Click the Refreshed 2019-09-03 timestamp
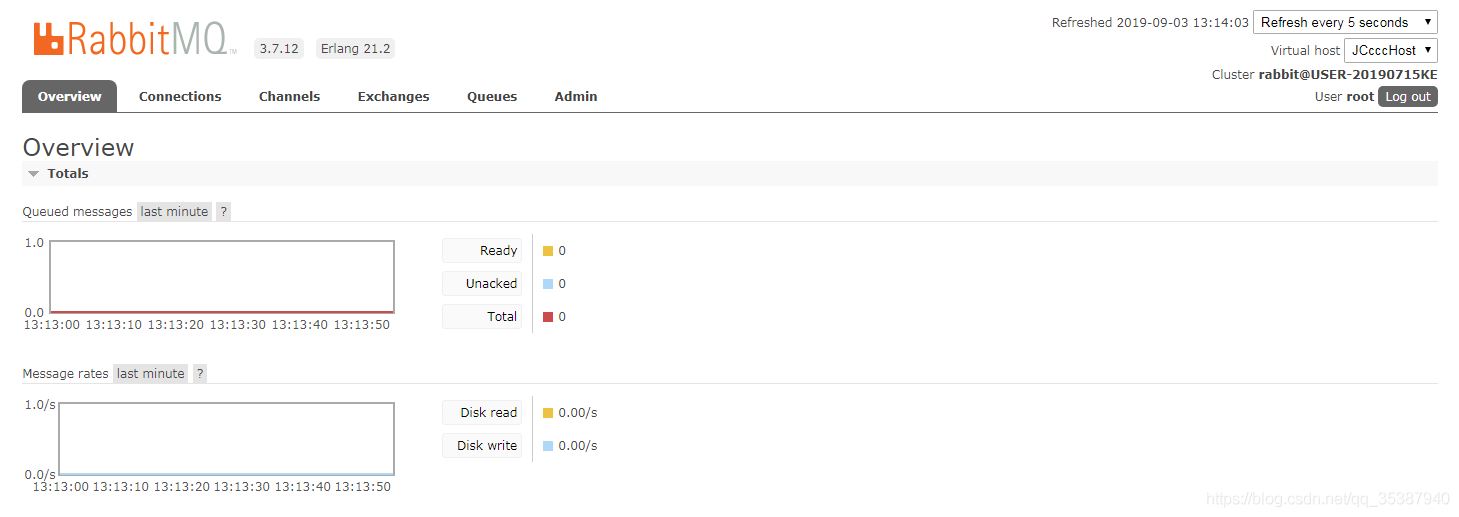The height and width of the screenshot is (517, 1459). 1150,22
